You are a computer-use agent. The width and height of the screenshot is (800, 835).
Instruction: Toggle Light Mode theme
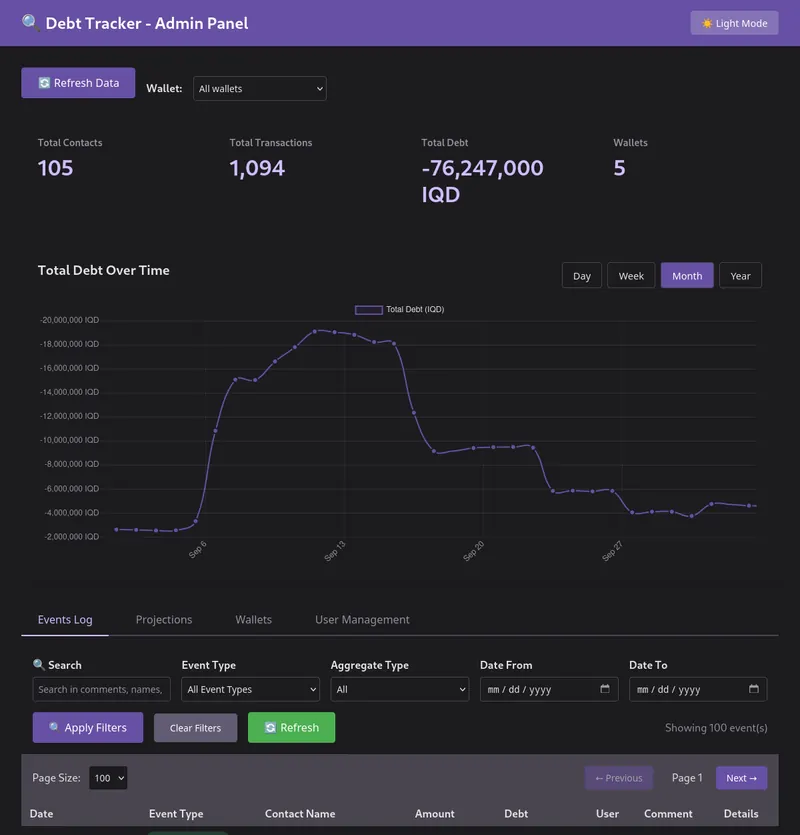click(x=734, y=23)
